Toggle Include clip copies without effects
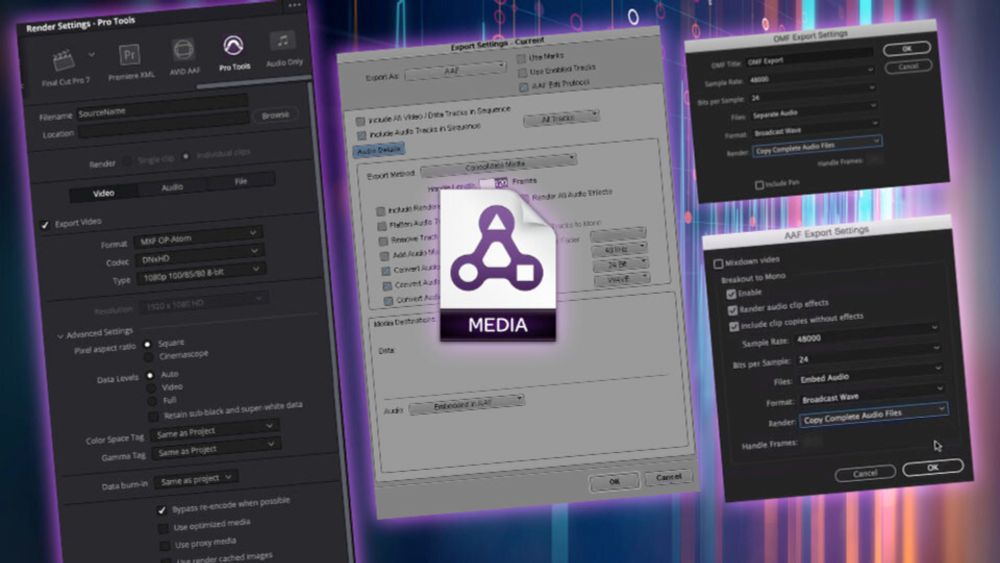 click(x=733, y=326)
